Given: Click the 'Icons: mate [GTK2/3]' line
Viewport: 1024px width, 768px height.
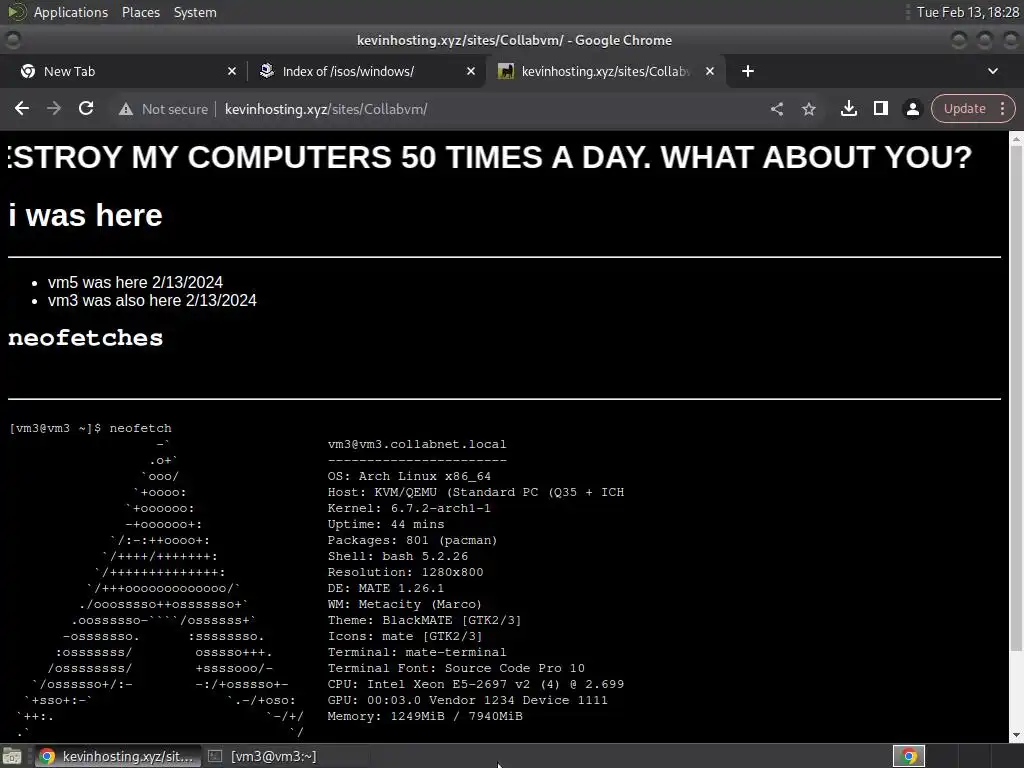Looking at the screenshot, I should coord(404,636).
